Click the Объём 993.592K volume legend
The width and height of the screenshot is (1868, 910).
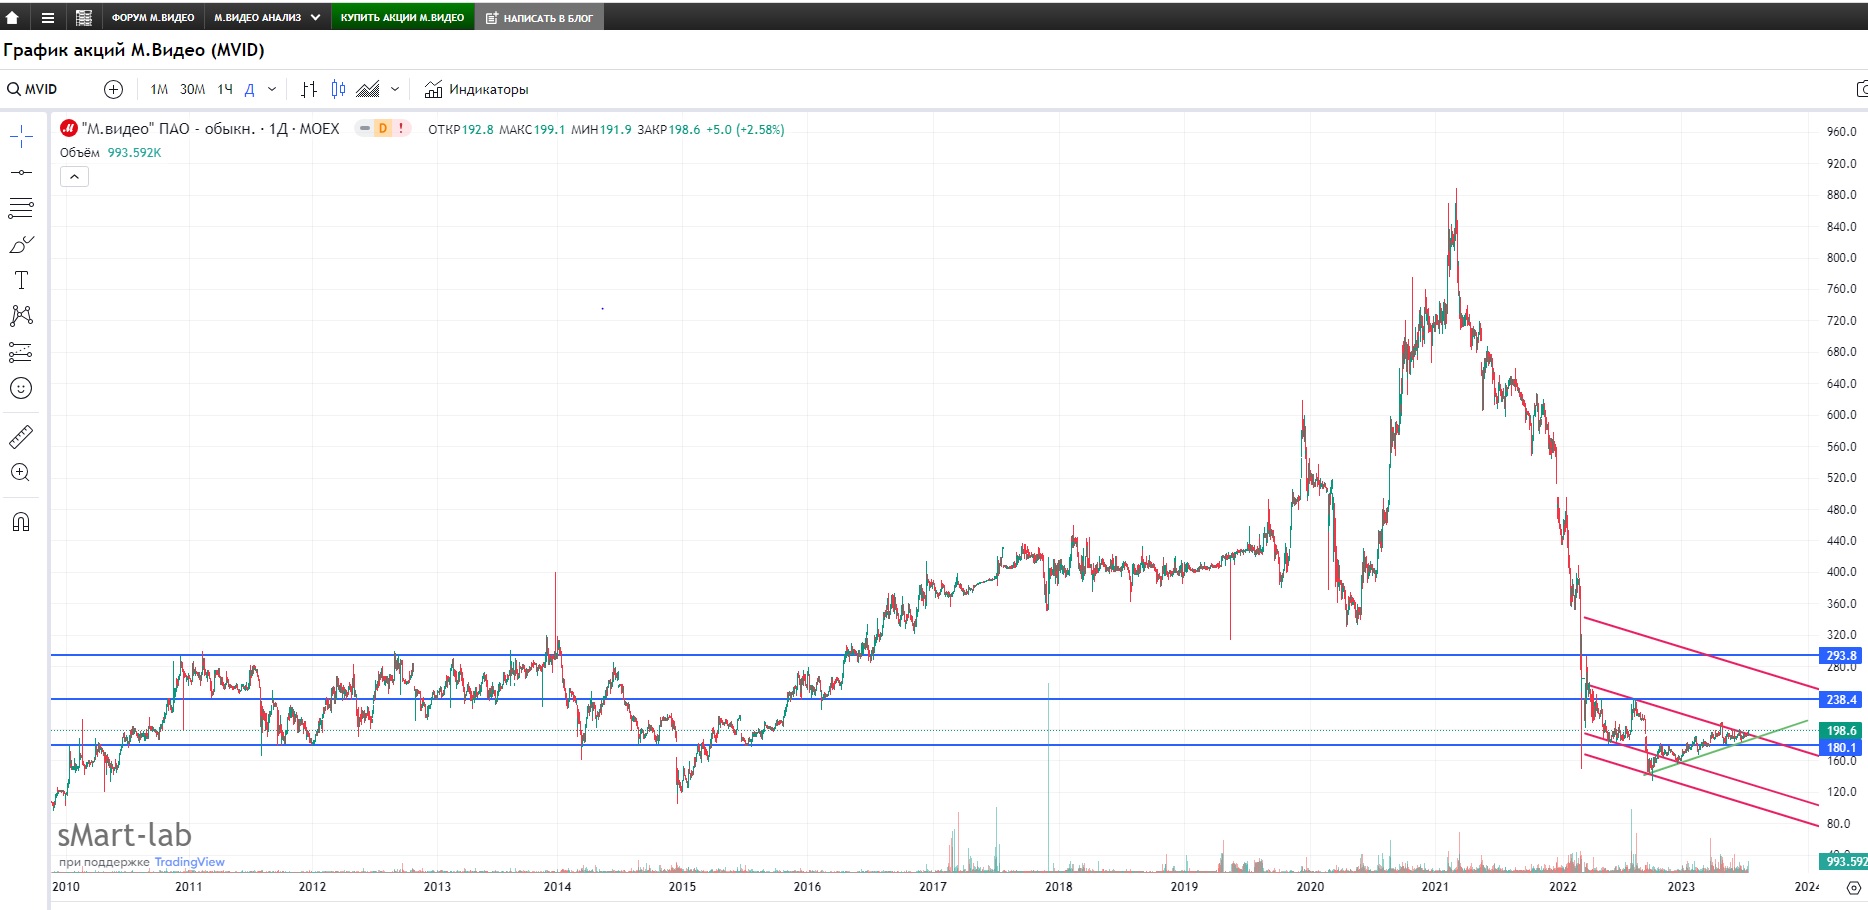point(110,153)
